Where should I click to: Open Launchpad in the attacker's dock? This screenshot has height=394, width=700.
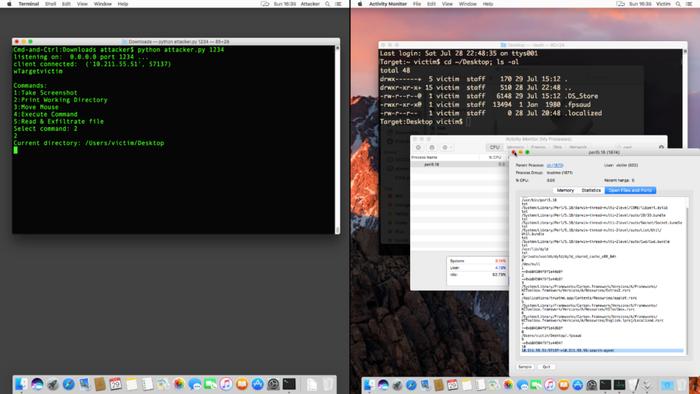(53, 384)
